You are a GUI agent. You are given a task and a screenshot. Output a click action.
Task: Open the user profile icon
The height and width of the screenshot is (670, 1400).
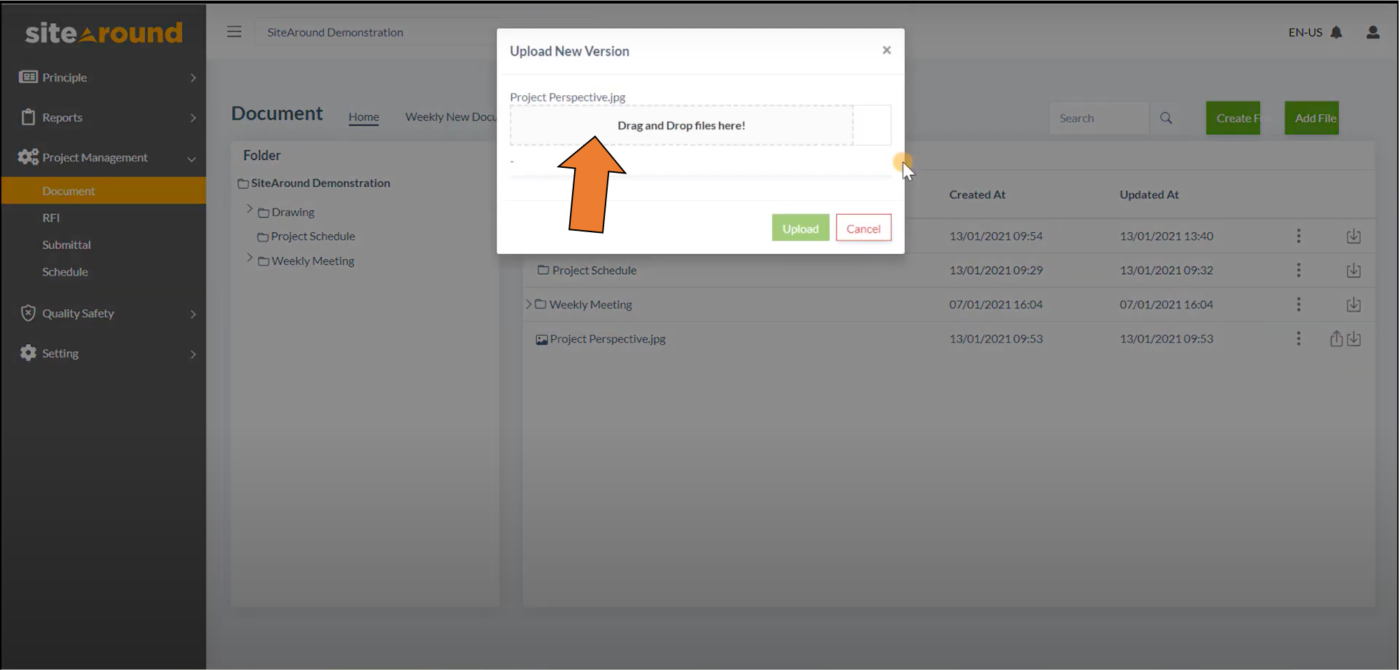[1372, 32]
